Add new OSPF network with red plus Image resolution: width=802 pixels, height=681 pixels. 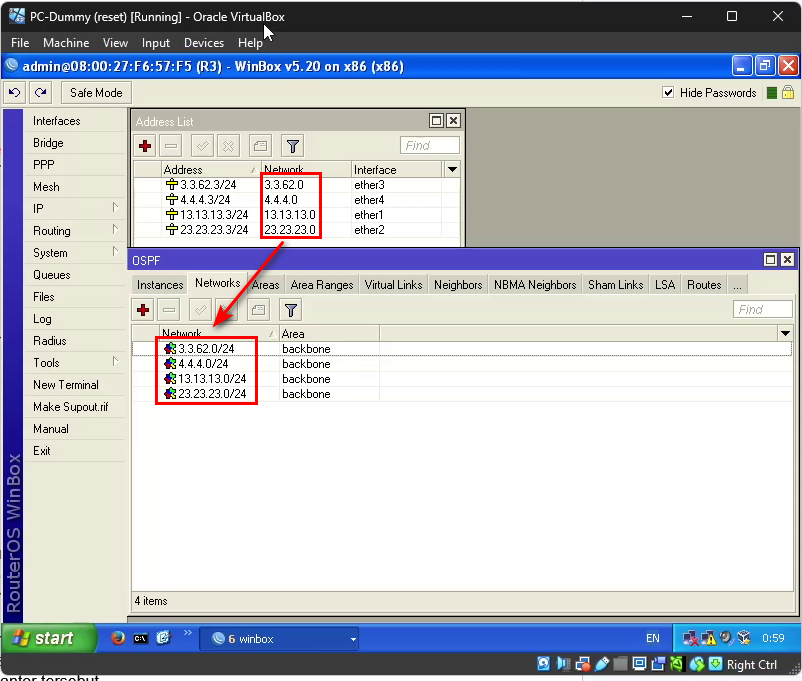point(143,310)
